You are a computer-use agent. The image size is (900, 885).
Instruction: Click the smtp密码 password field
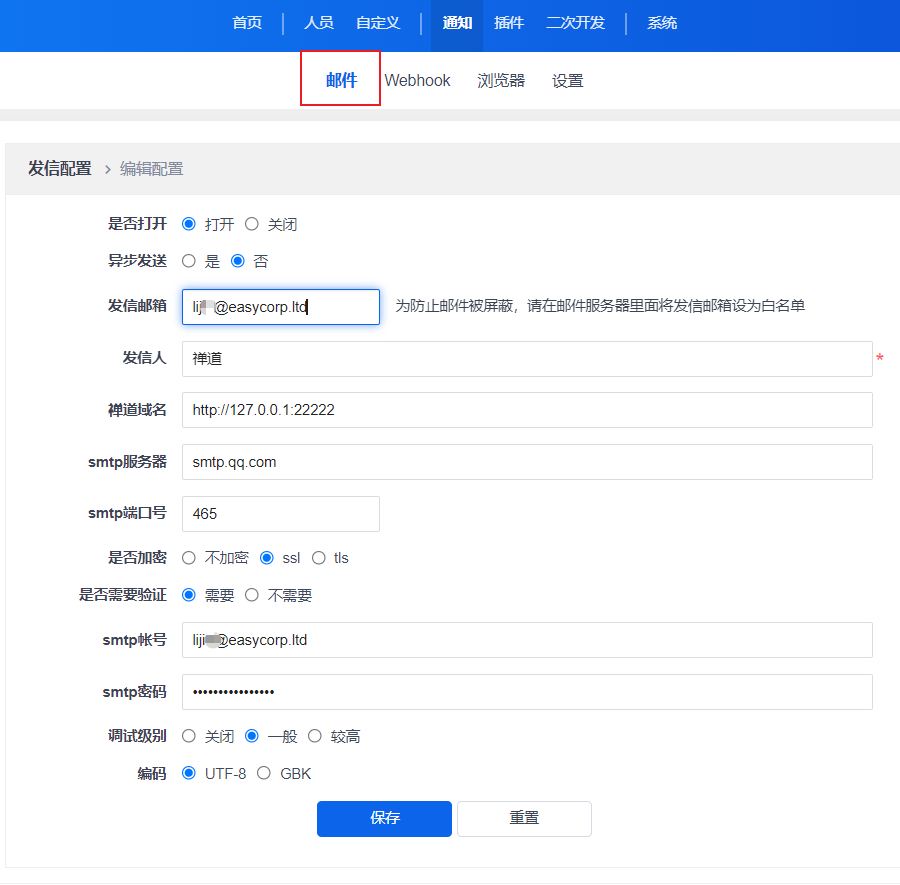527,692
